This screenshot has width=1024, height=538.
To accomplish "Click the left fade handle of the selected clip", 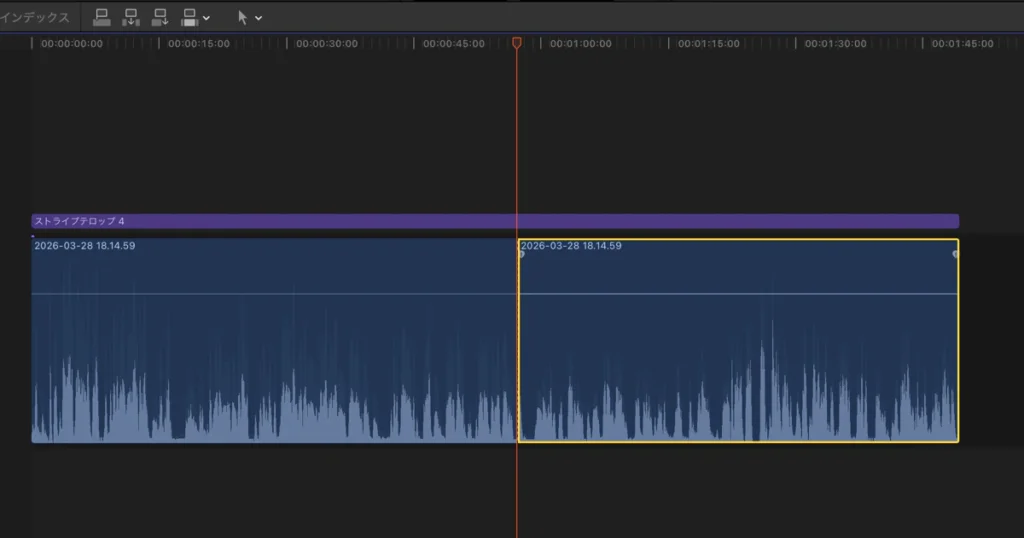I will pyautogui.click(x=521, y=254).
